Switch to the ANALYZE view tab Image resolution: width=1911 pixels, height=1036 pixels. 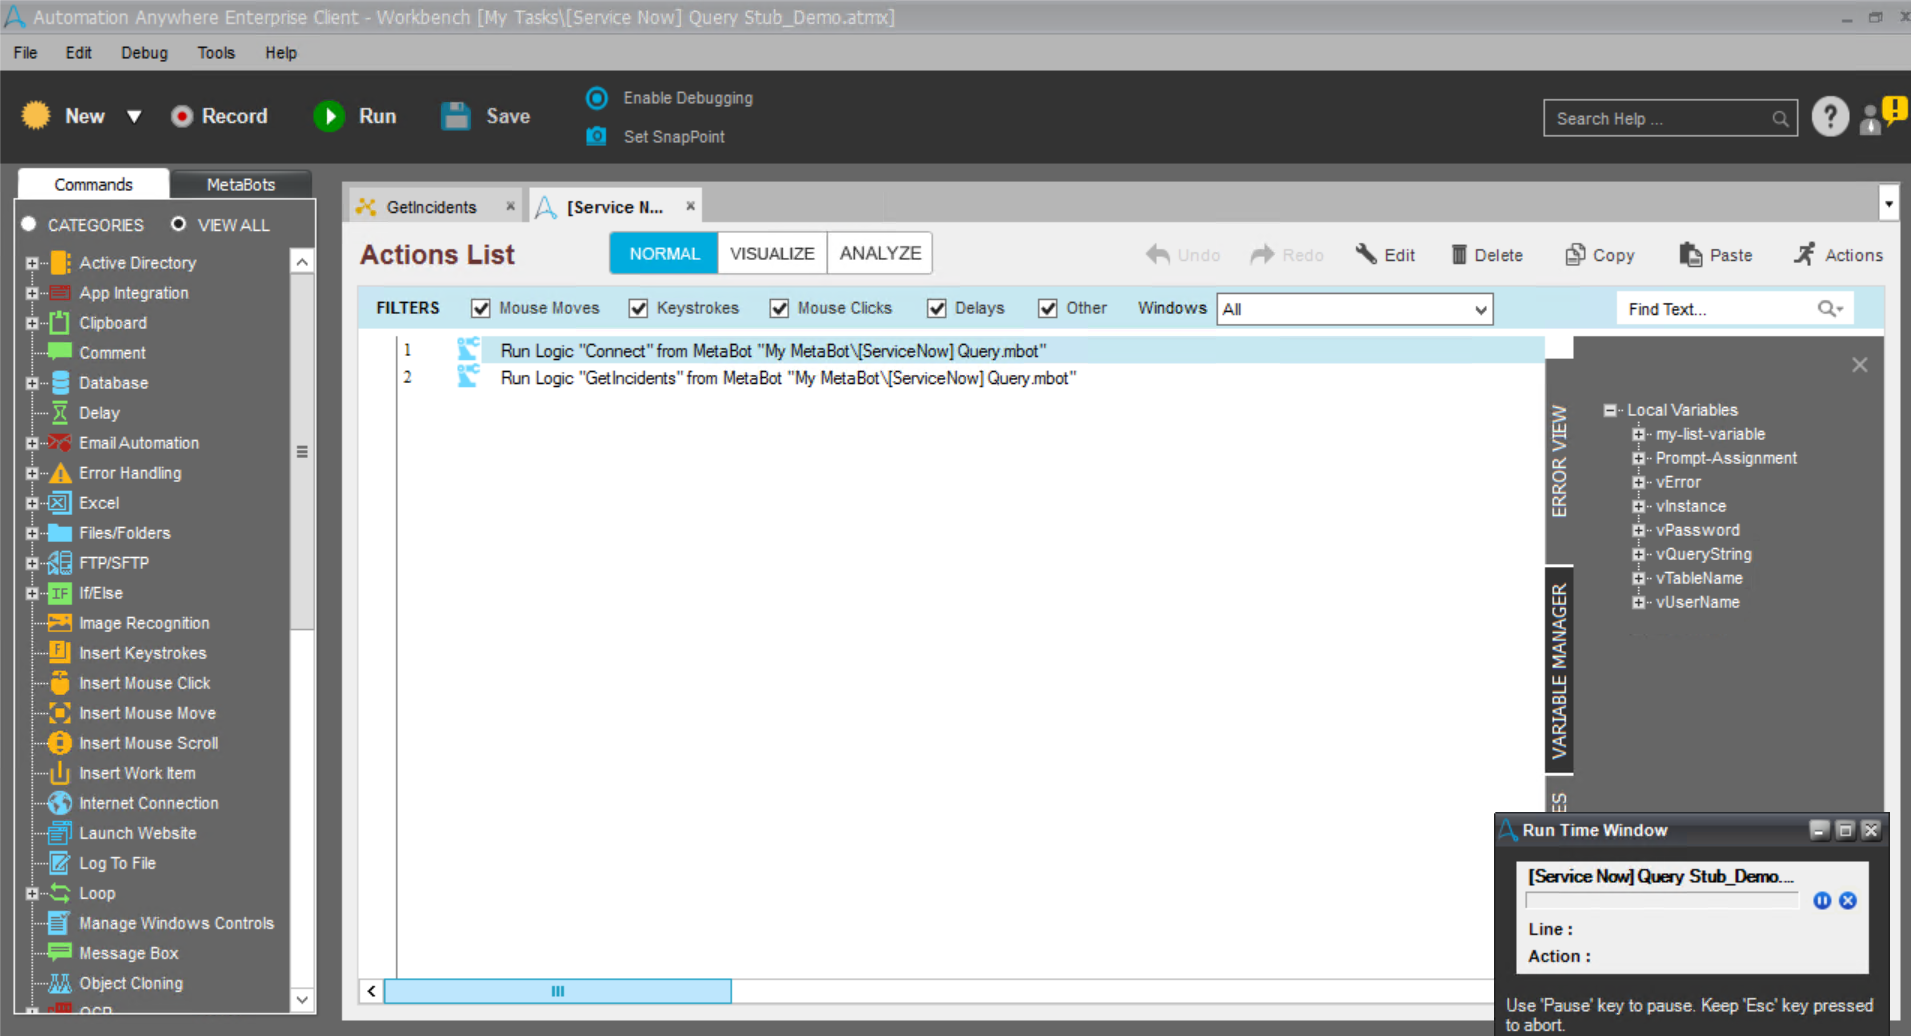pos(880,253)
